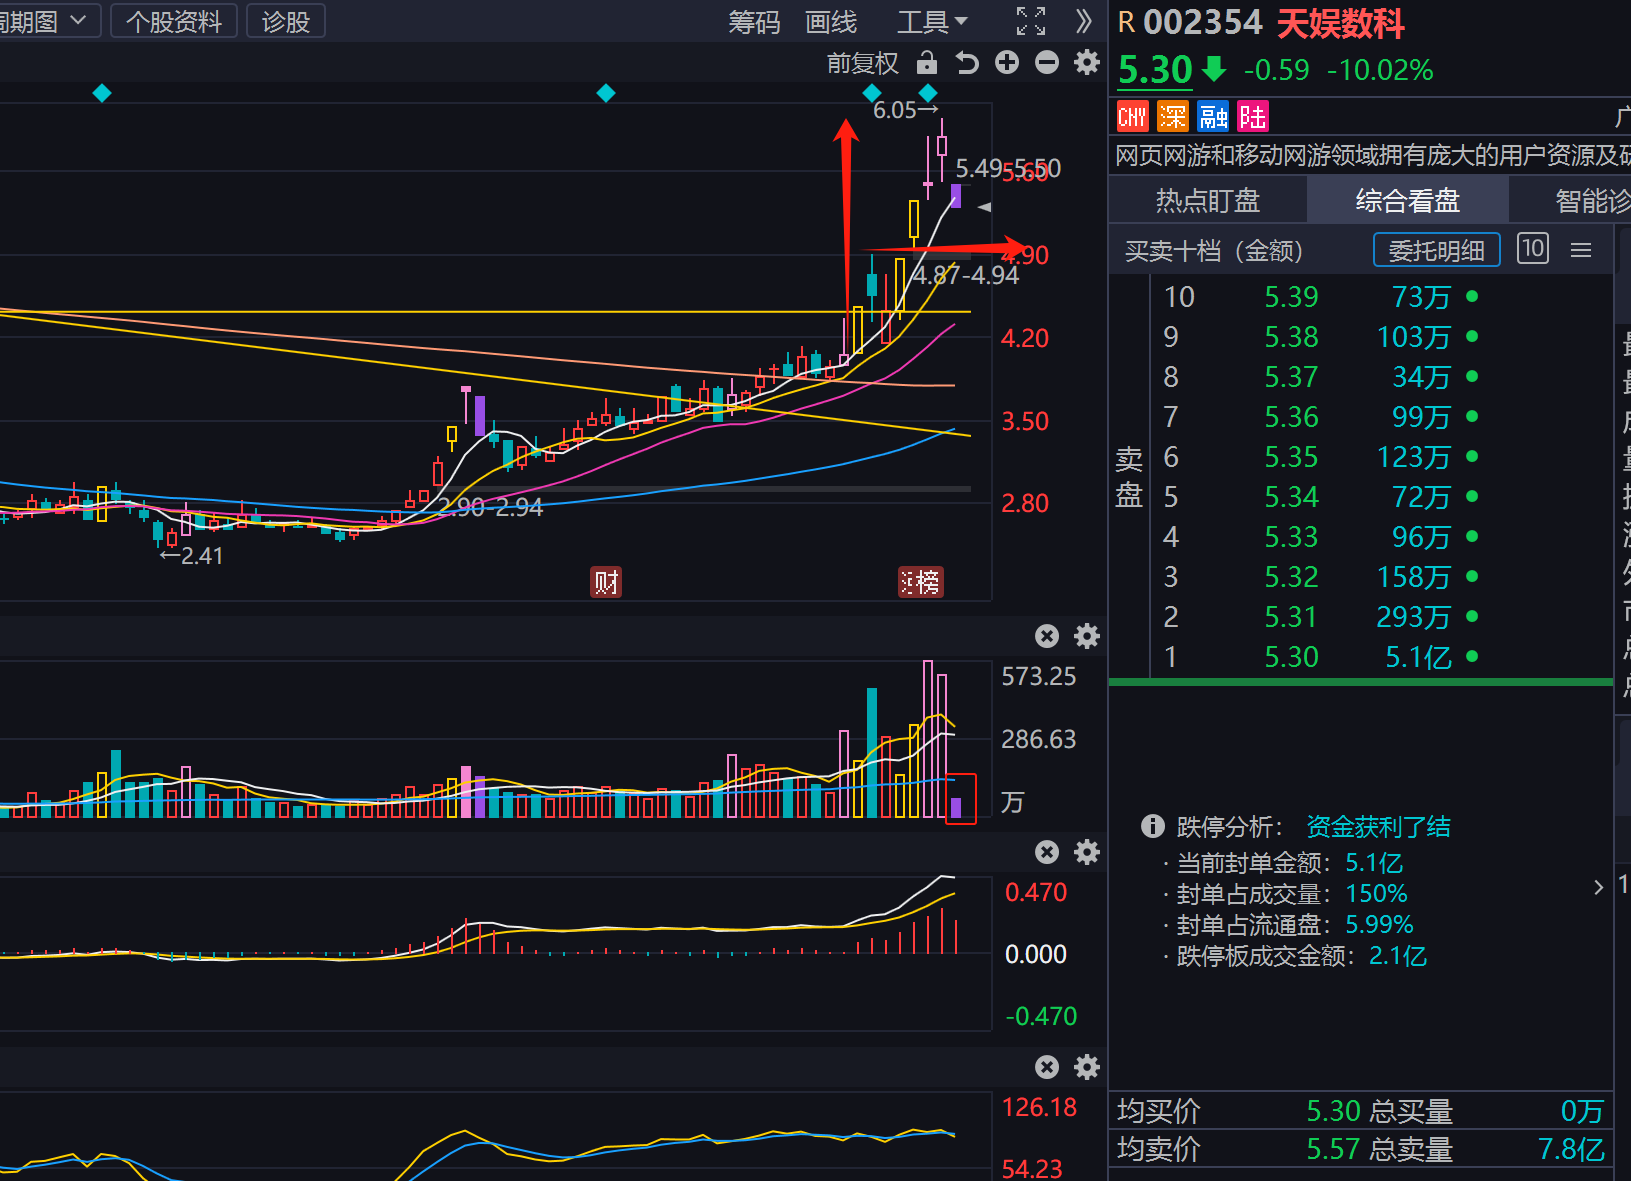Click the middle cyan diamond event marker

click(x=606, y=93)
